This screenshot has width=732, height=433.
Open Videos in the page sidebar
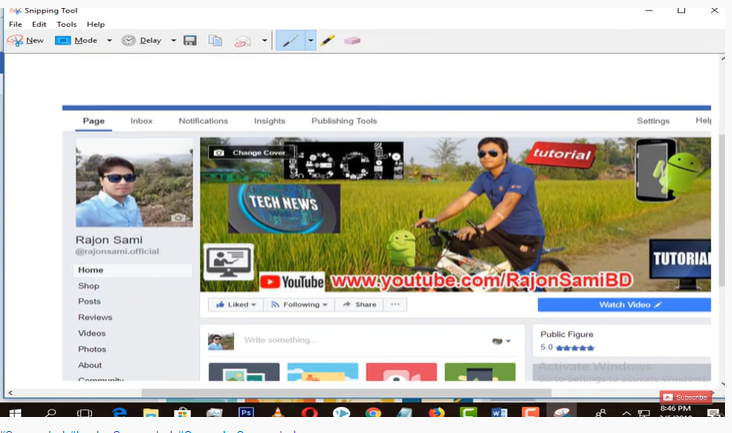pyautogui.click(x=92, y=333)
